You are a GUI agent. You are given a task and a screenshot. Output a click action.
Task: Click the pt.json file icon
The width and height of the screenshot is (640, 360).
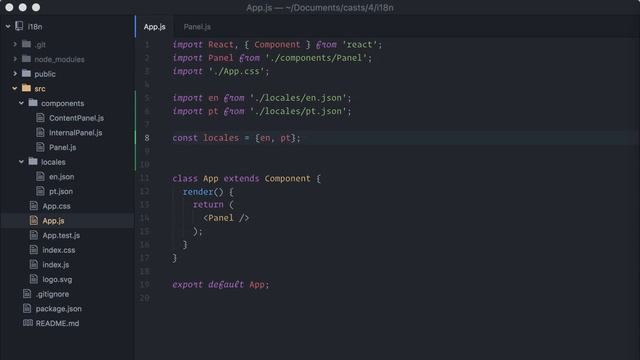click(40, 191)
